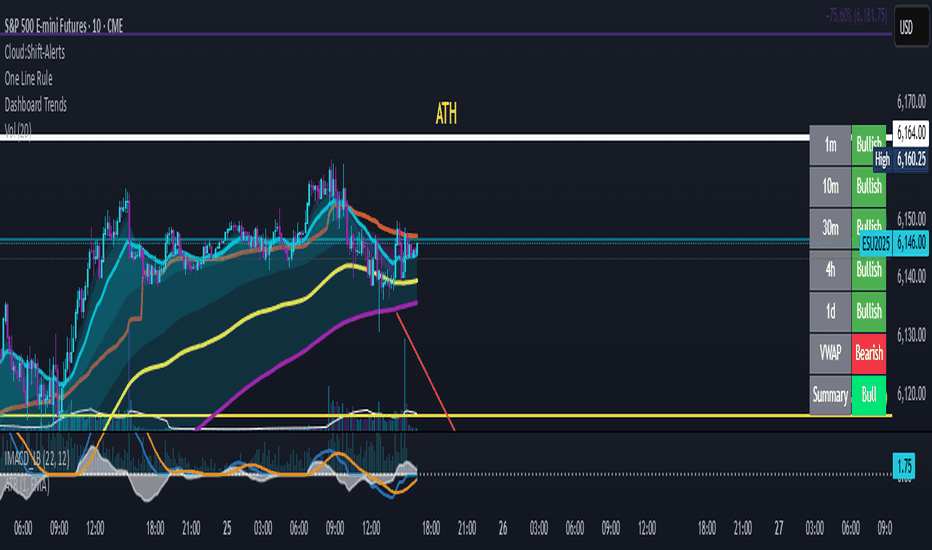Select the ATR (1, EMA) indicator label
Viewport: 932px width, 550px height.
click(x=27, y=485)
